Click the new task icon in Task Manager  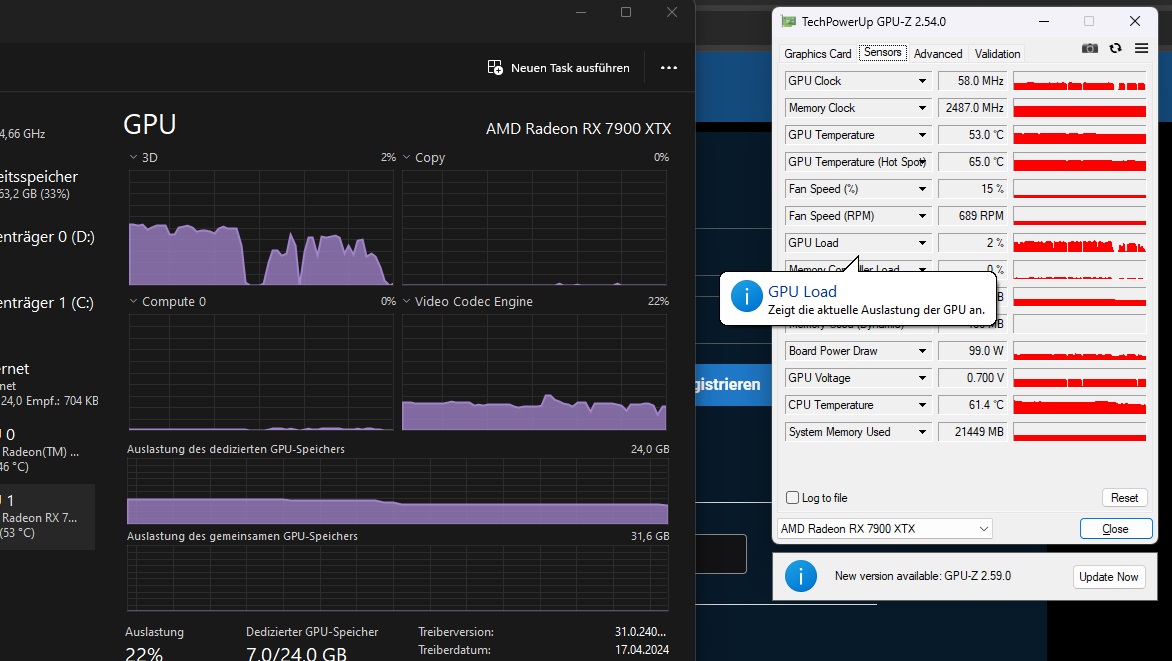(x=495, y=67)
